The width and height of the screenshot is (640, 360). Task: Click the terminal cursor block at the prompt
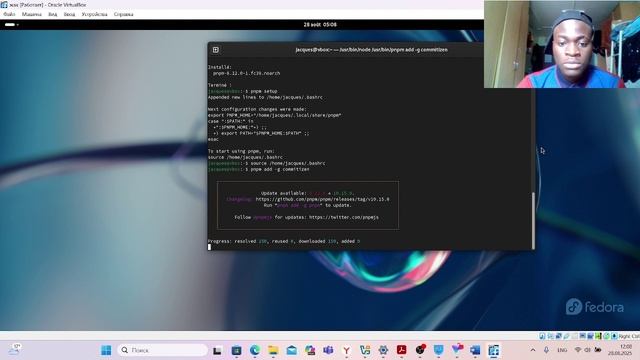click(x=209, y=247)
